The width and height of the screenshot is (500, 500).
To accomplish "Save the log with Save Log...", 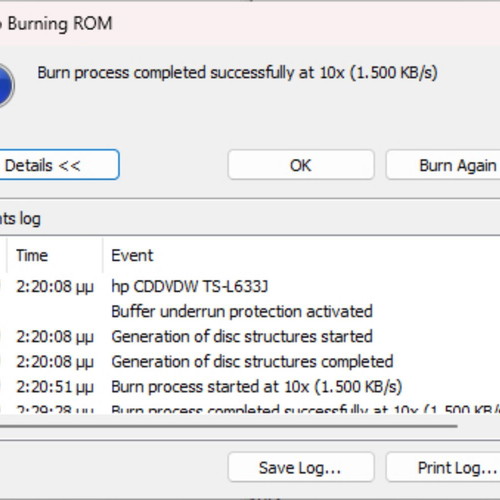I will click(x=301, y=467).
